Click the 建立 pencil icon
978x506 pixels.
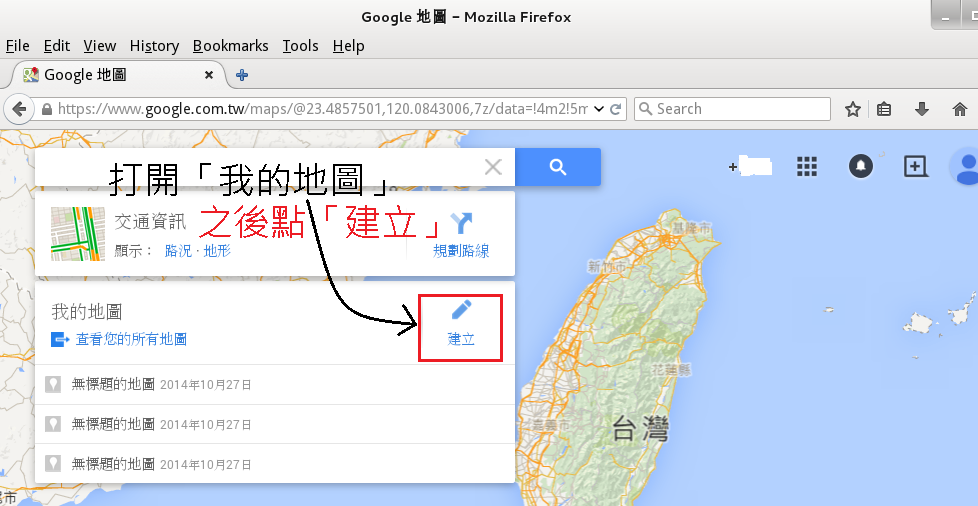tap(461, 309)
